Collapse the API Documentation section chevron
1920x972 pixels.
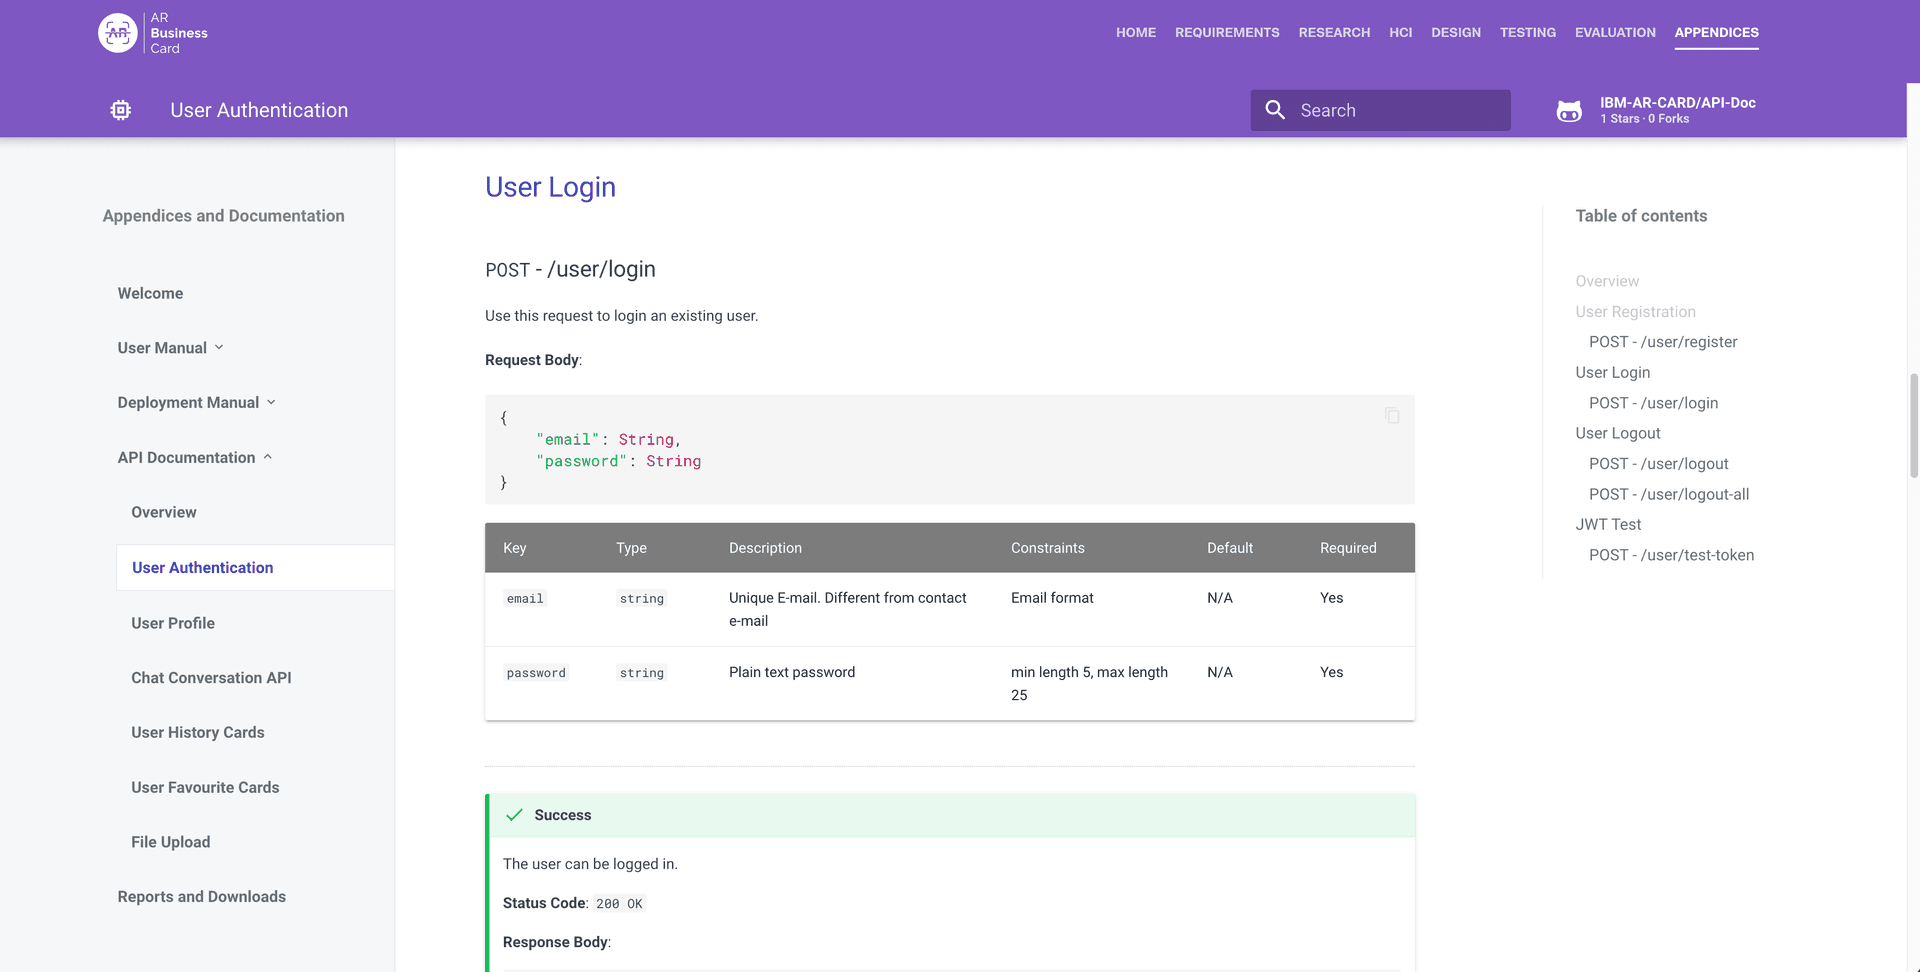[x=267, y=457]
